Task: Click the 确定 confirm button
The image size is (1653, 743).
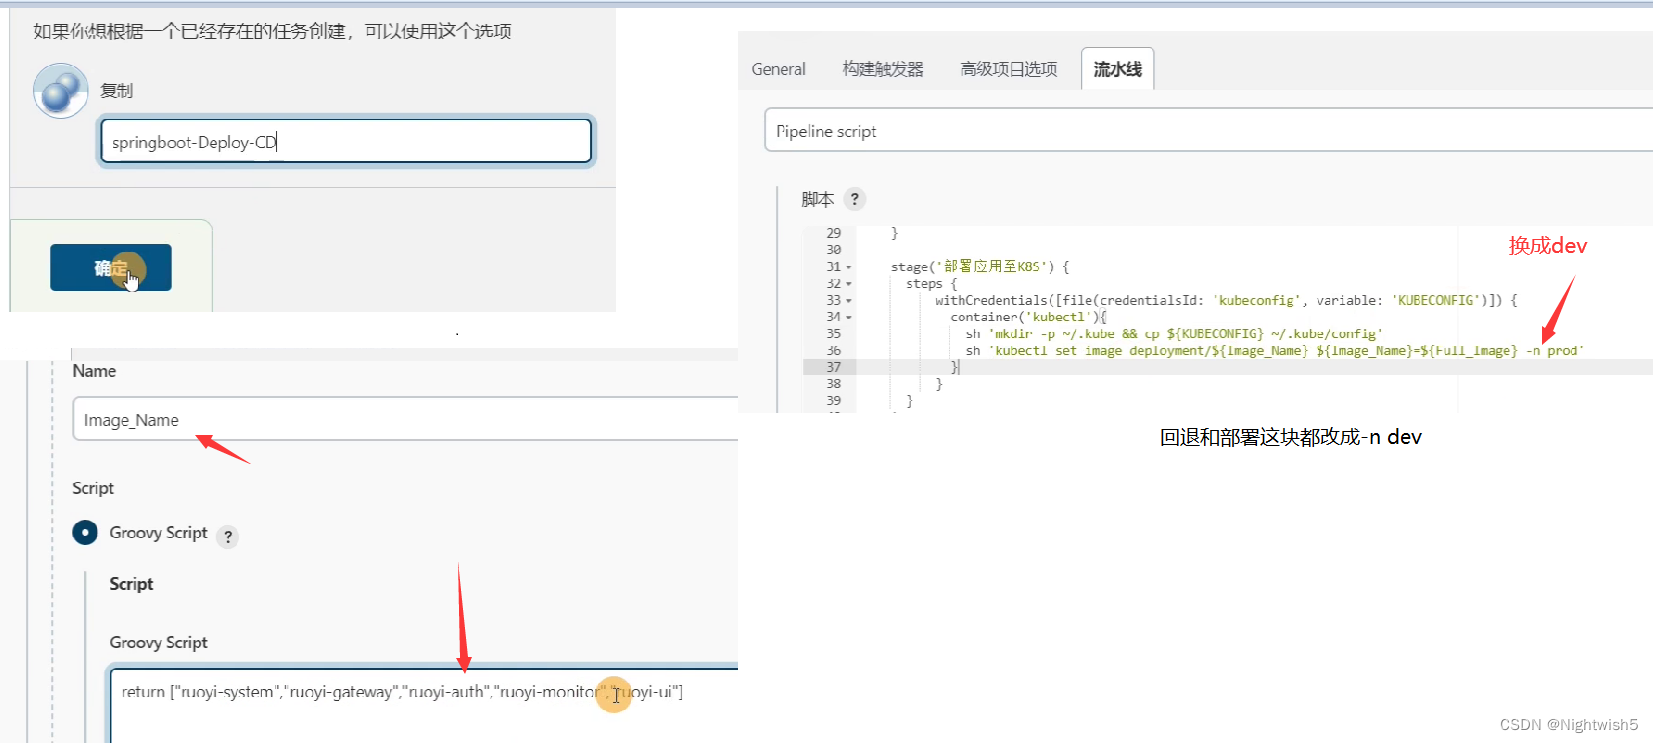Action: click(111, 267)
